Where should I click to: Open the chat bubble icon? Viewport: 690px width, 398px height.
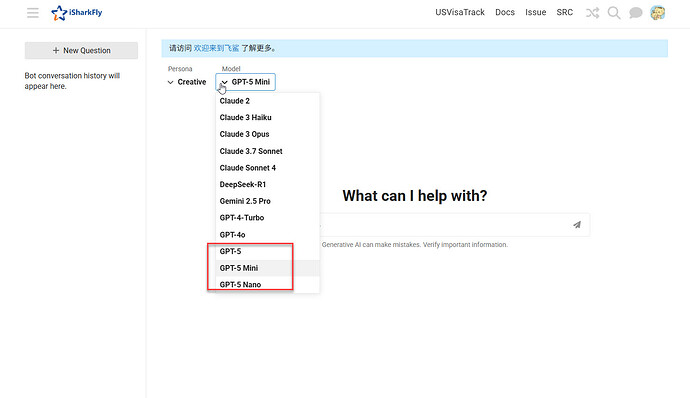[x=635, y=13]
